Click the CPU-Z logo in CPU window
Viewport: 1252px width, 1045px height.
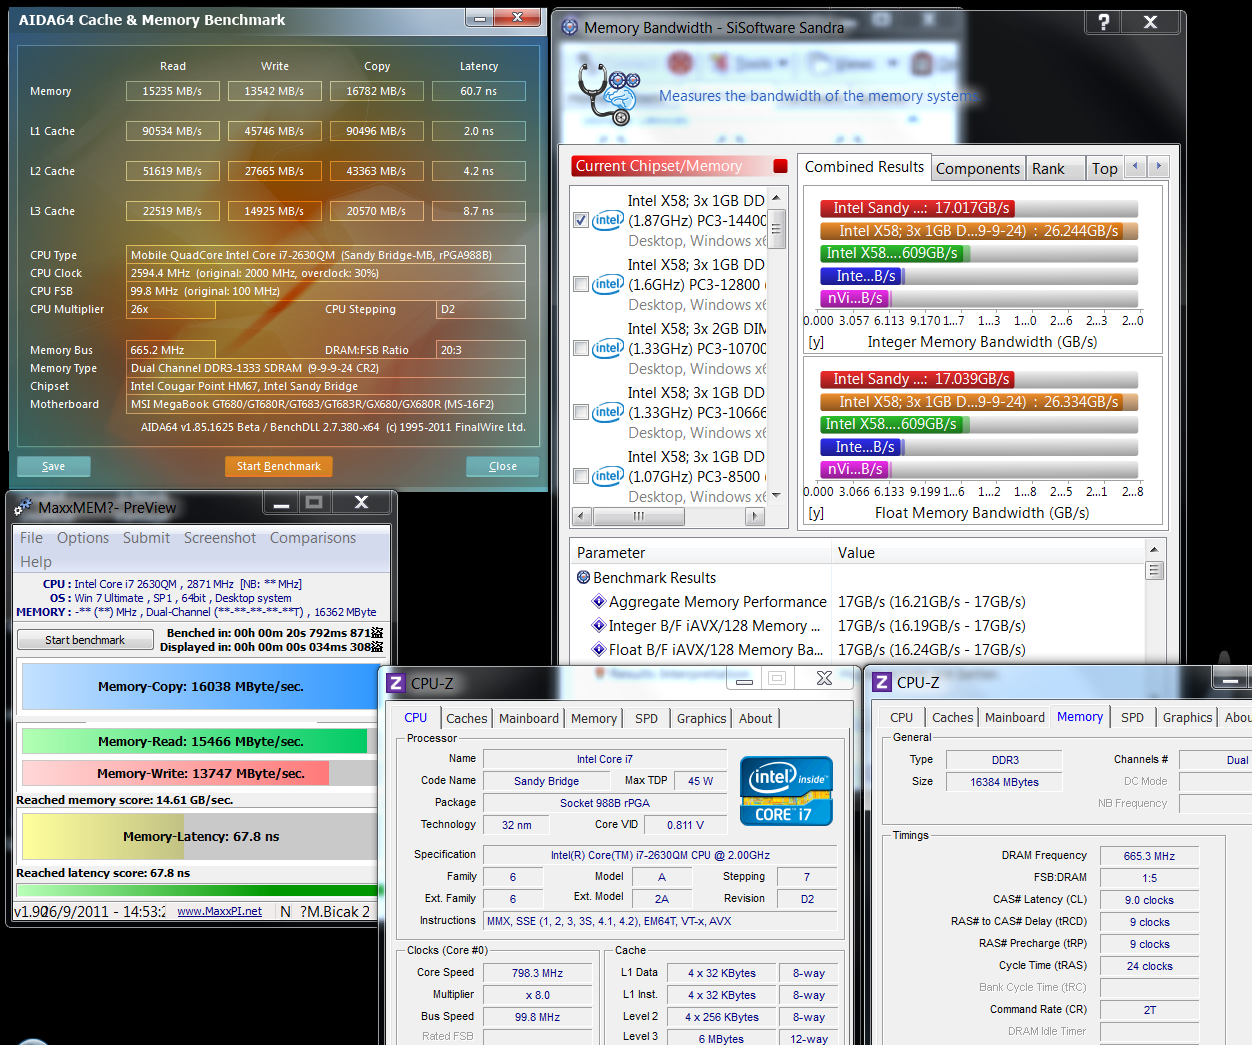(x=396, y=683)
